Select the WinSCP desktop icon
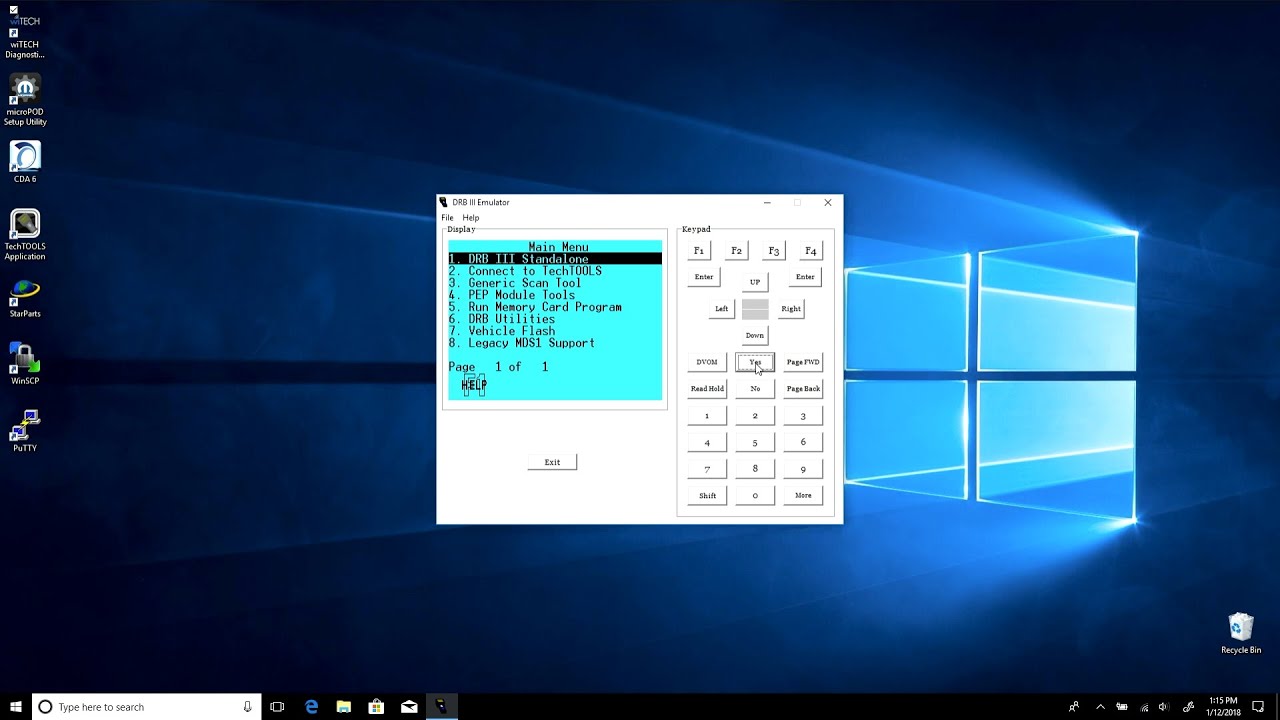1280x720 pixels. pos(25,364)
